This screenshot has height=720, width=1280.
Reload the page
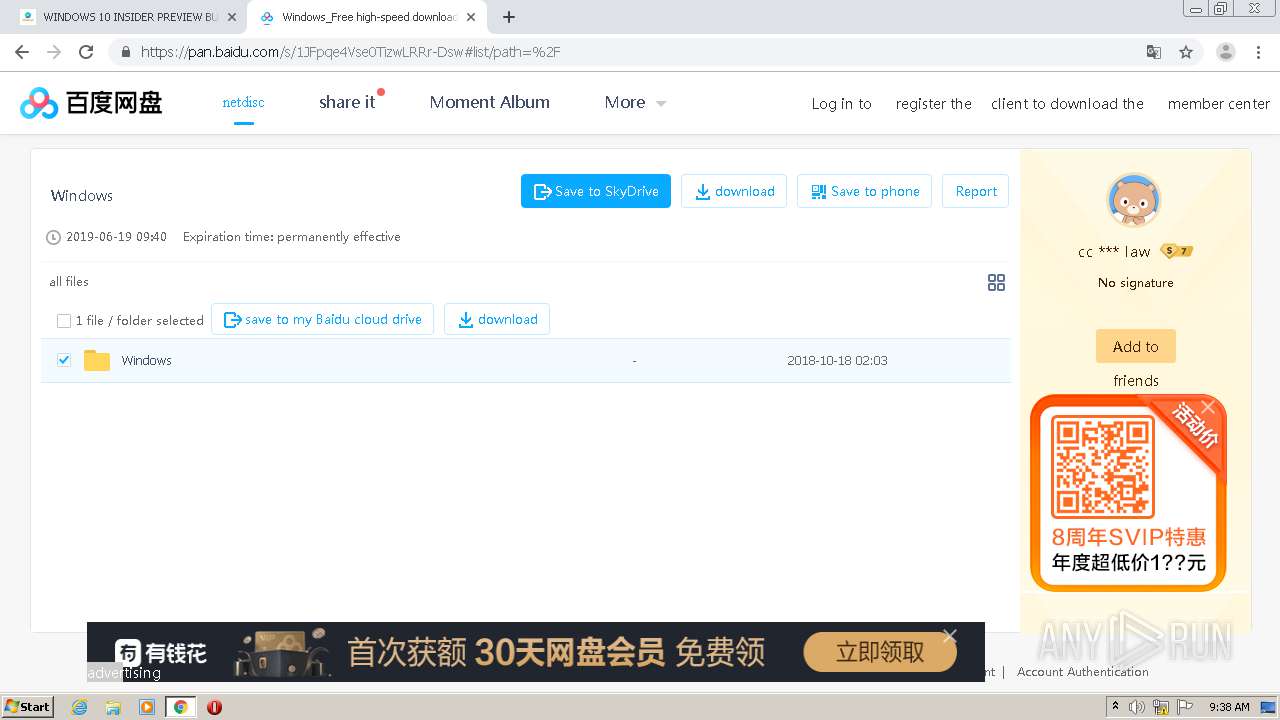click(86, 52)
